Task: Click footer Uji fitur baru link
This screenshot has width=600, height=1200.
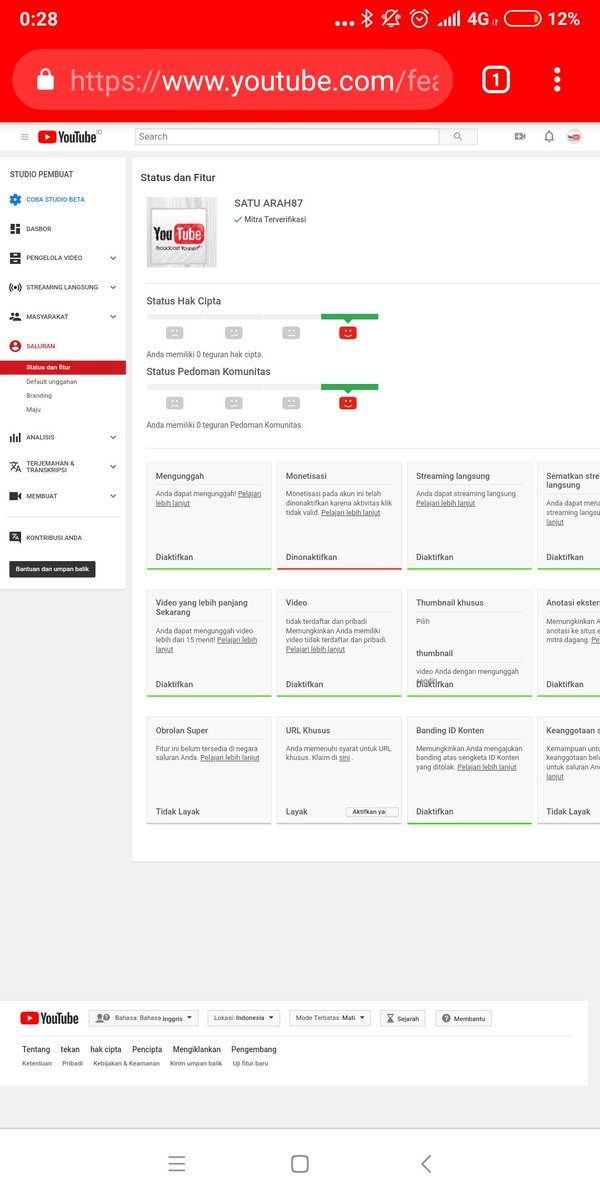Action: [x=251, y=1063]
